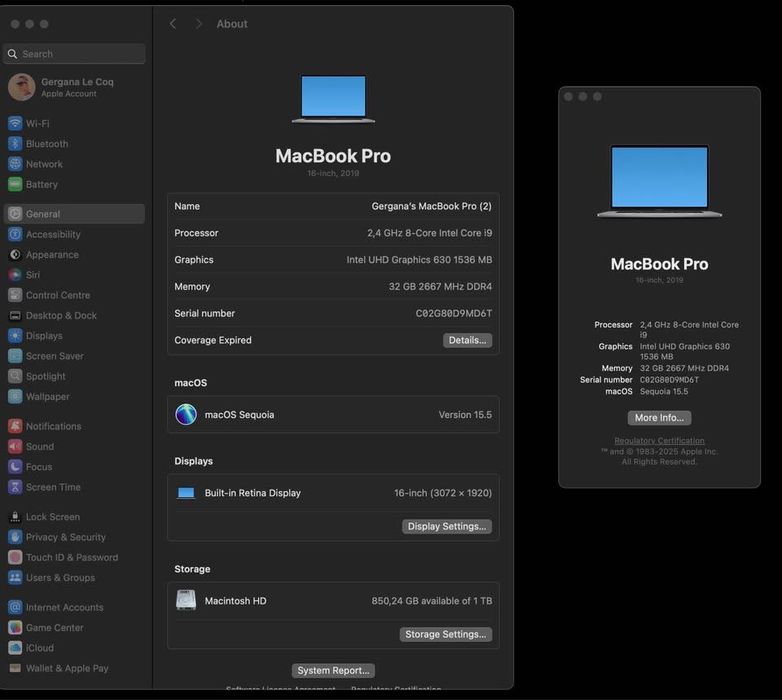Image resolution: width=782 pixels, height=700 pixels.
Task: Open Control Centre icon
Action: click(x=15, y=295)
